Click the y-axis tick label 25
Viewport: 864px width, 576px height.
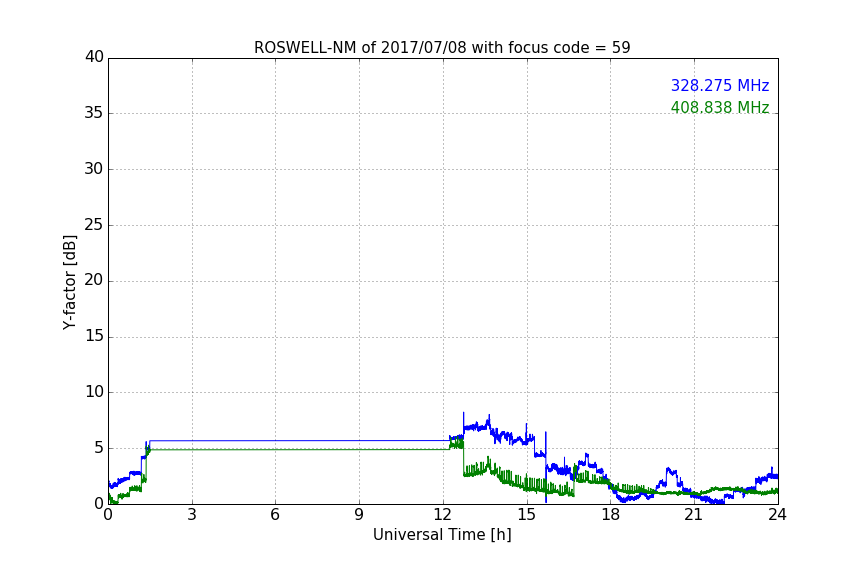pos(94,224)
